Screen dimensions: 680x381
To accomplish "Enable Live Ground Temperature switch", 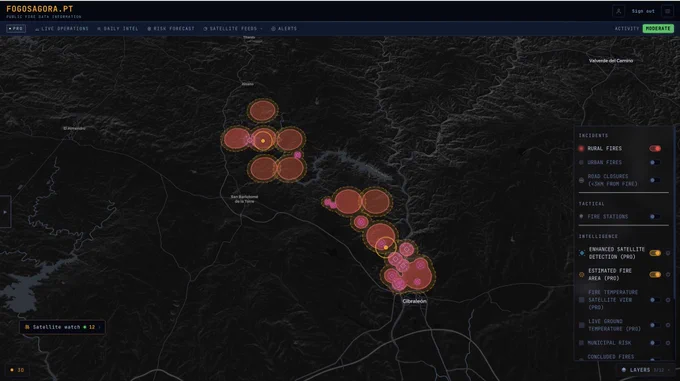I will (x=655, y=325).
